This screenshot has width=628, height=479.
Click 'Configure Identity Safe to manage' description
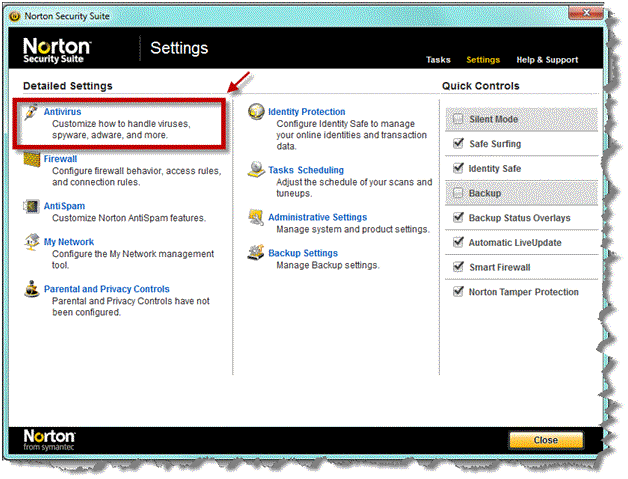(352, 135)
